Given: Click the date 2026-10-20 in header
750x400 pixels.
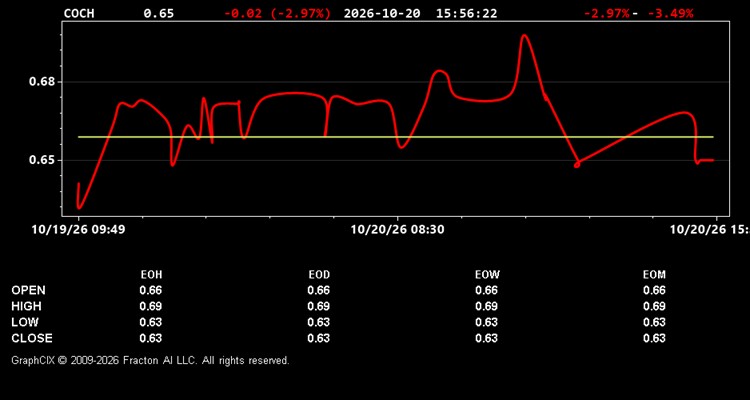Looking at the screenshot, I should (x=382, y=13).
